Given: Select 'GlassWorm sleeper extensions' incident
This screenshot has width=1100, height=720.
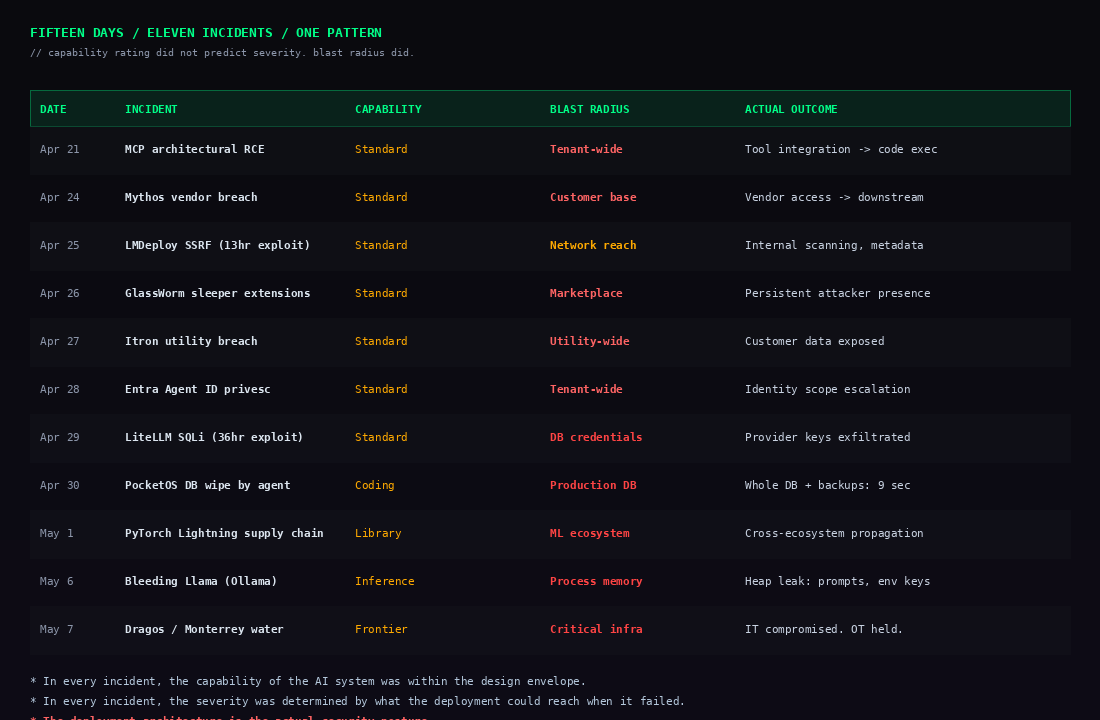Looking at the screenshot, I should [217, 293].
